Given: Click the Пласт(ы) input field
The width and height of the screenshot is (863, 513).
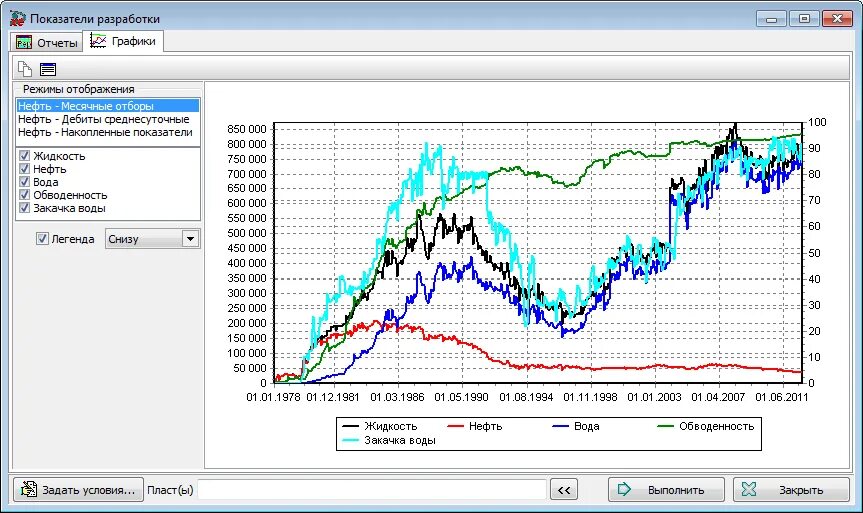Looking at the screenshot, I should pos(372,489).
